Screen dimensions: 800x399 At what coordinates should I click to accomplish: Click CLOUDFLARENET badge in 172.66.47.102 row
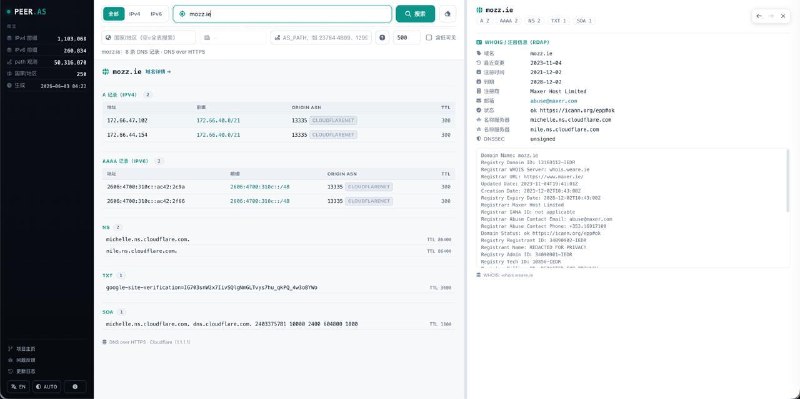pyautogui.click(x=333, y=120)
